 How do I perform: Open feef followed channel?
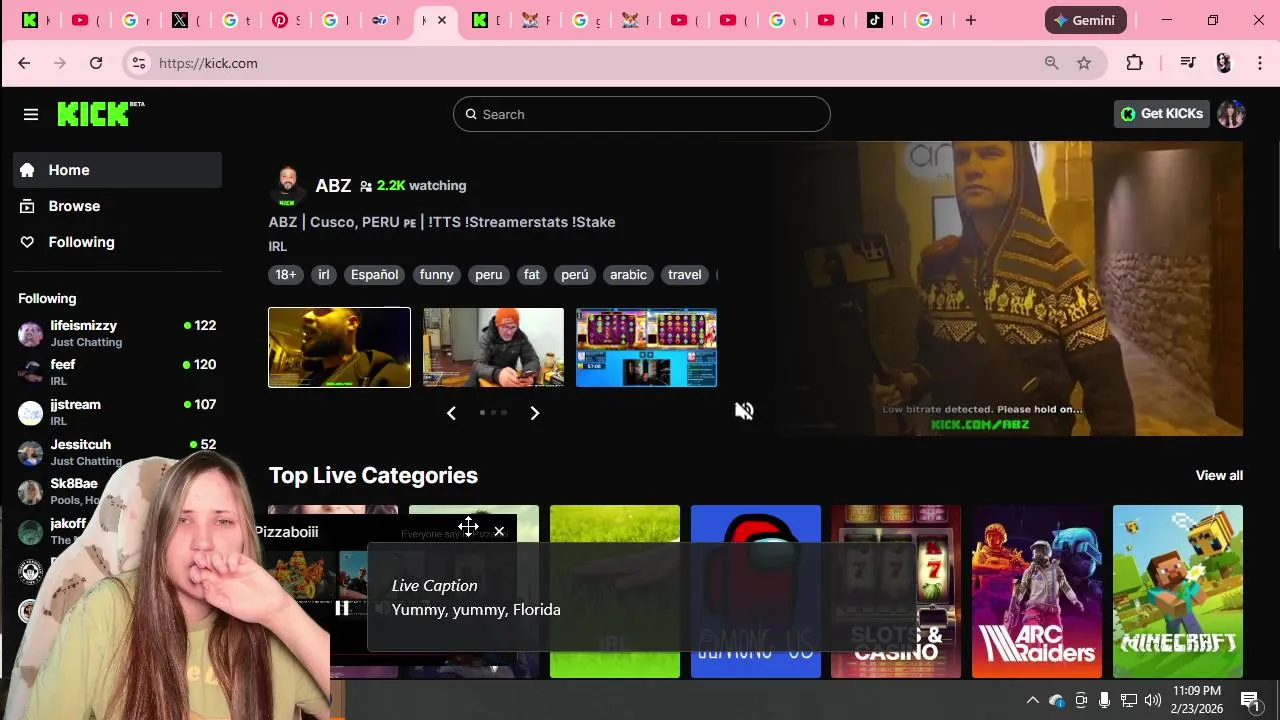117,372
